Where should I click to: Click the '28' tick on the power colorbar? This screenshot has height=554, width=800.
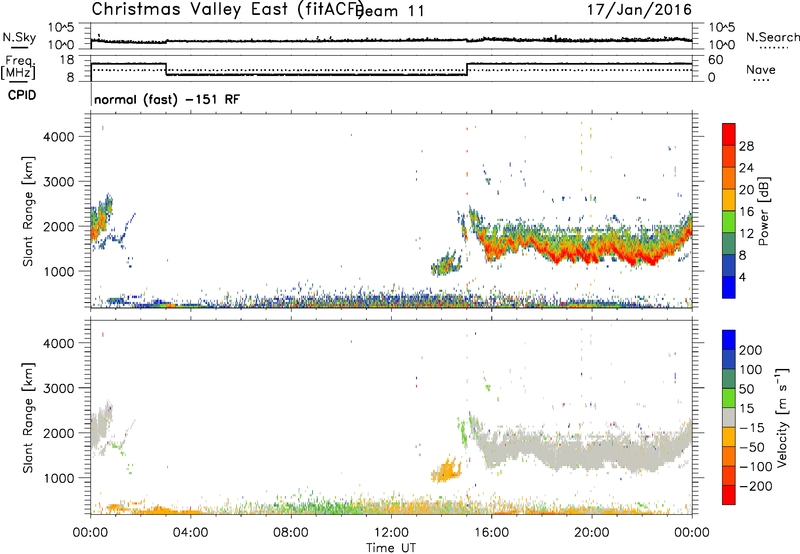[x=746, y=146]
